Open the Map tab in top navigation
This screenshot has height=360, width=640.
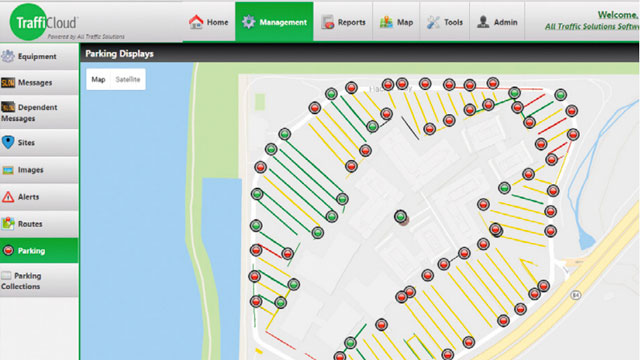coord(396,22)
